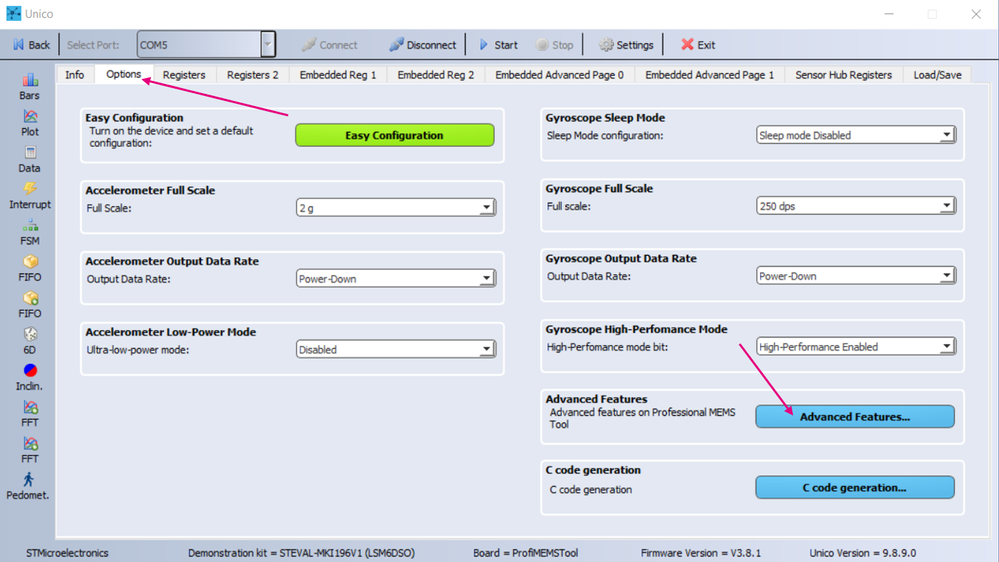Click Board = ProfiMEMSTool status text
Screen dimensions: 999x562
pyautogui.click(x=526, y=553)
